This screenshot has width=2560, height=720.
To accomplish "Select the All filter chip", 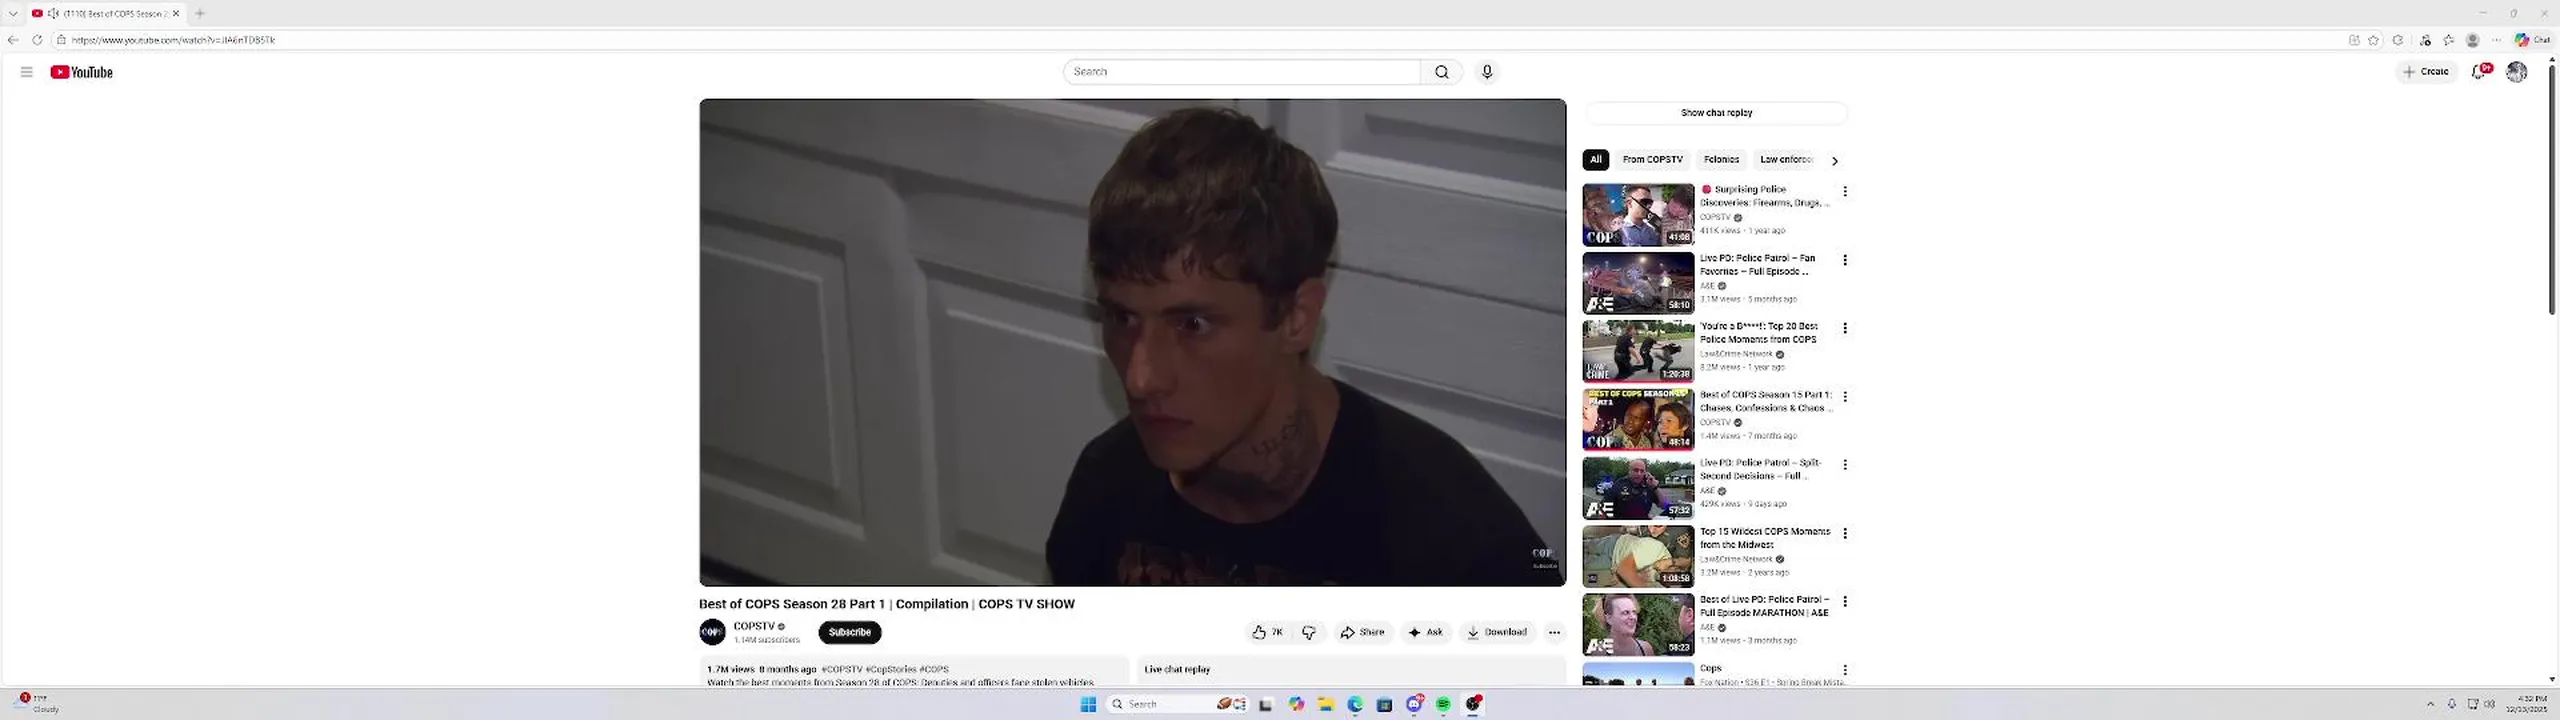I will tap(1596, 160).
